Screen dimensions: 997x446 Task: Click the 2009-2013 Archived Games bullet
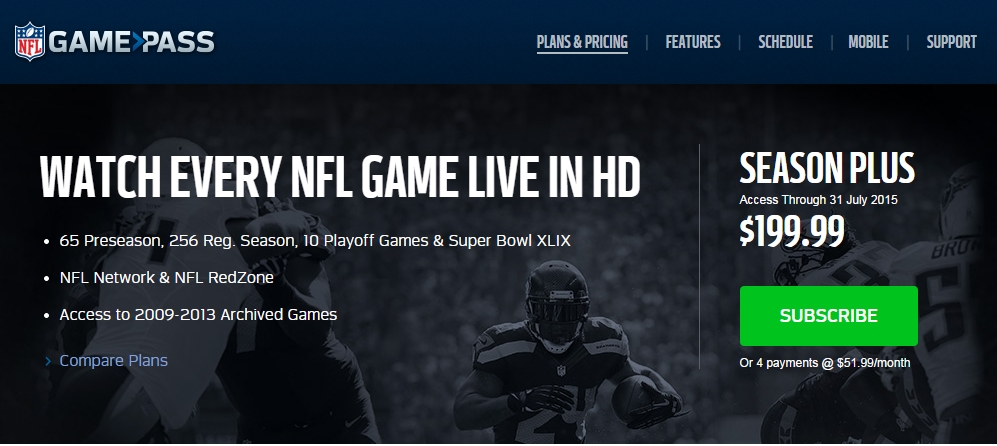pos(198,314)
